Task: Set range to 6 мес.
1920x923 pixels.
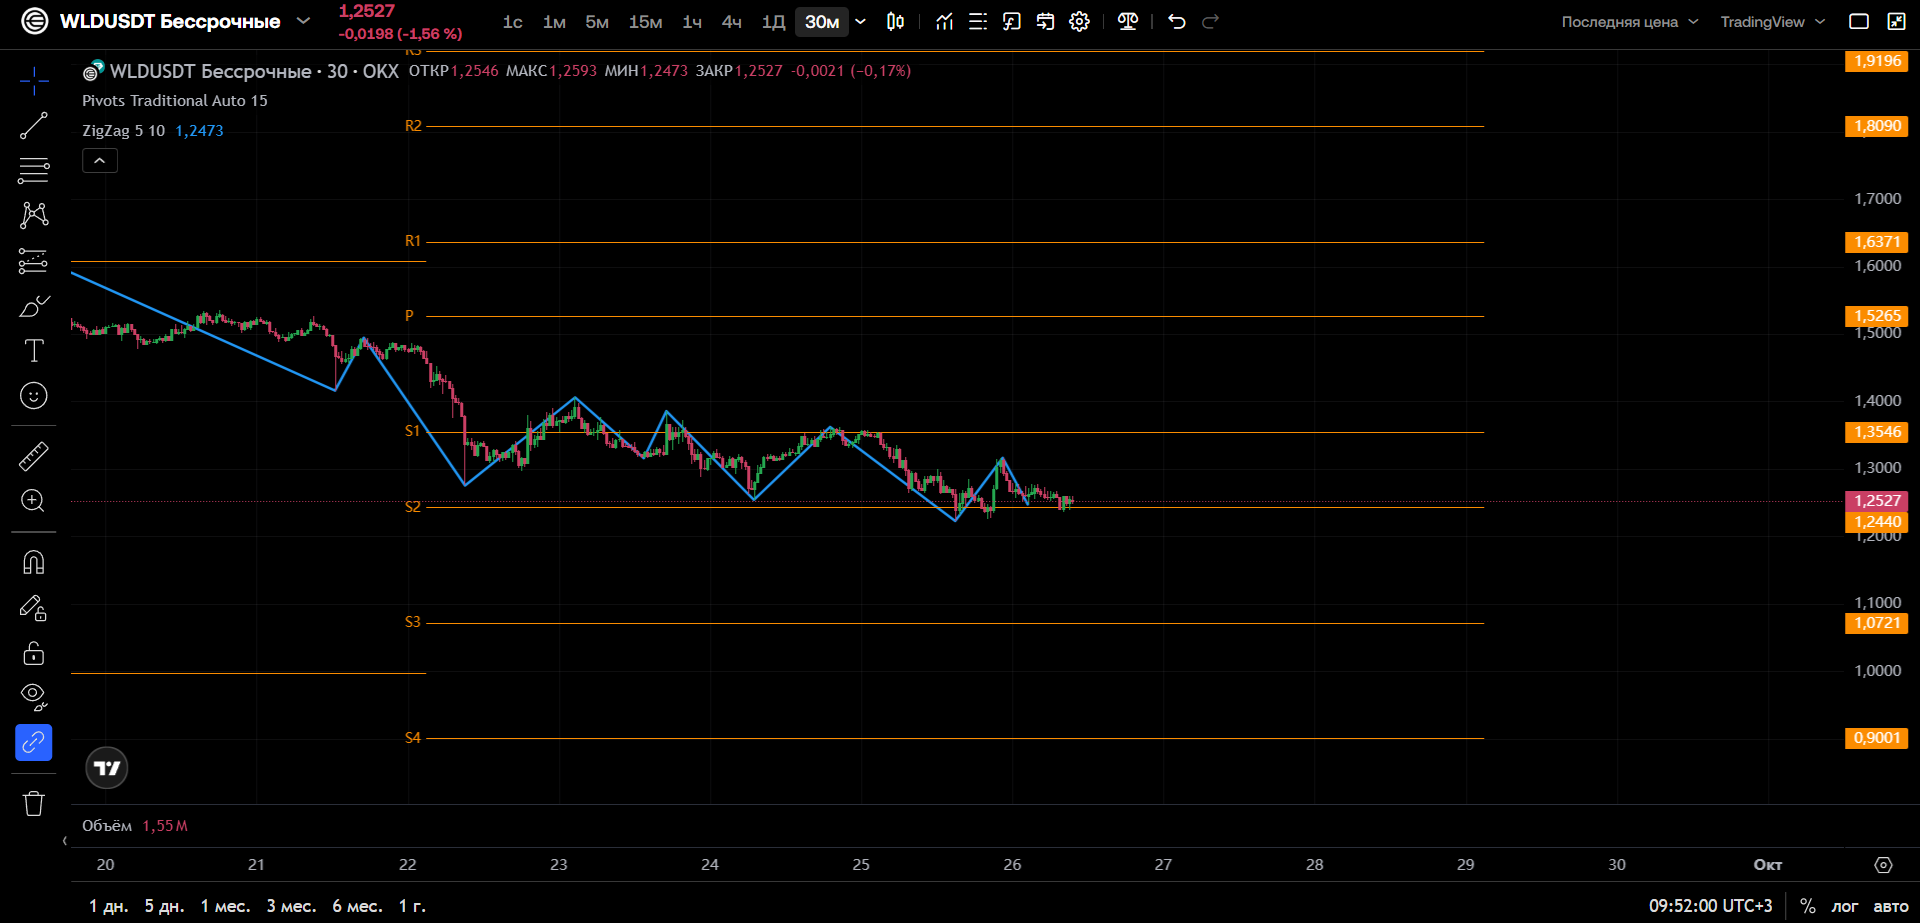Action: (x=357, y=906)
